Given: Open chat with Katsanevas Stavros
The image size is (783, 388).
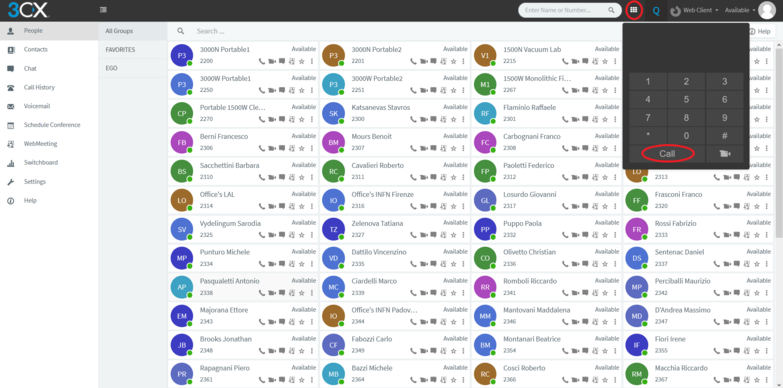Looking at the screenshot, I should [x=433, y=119].
